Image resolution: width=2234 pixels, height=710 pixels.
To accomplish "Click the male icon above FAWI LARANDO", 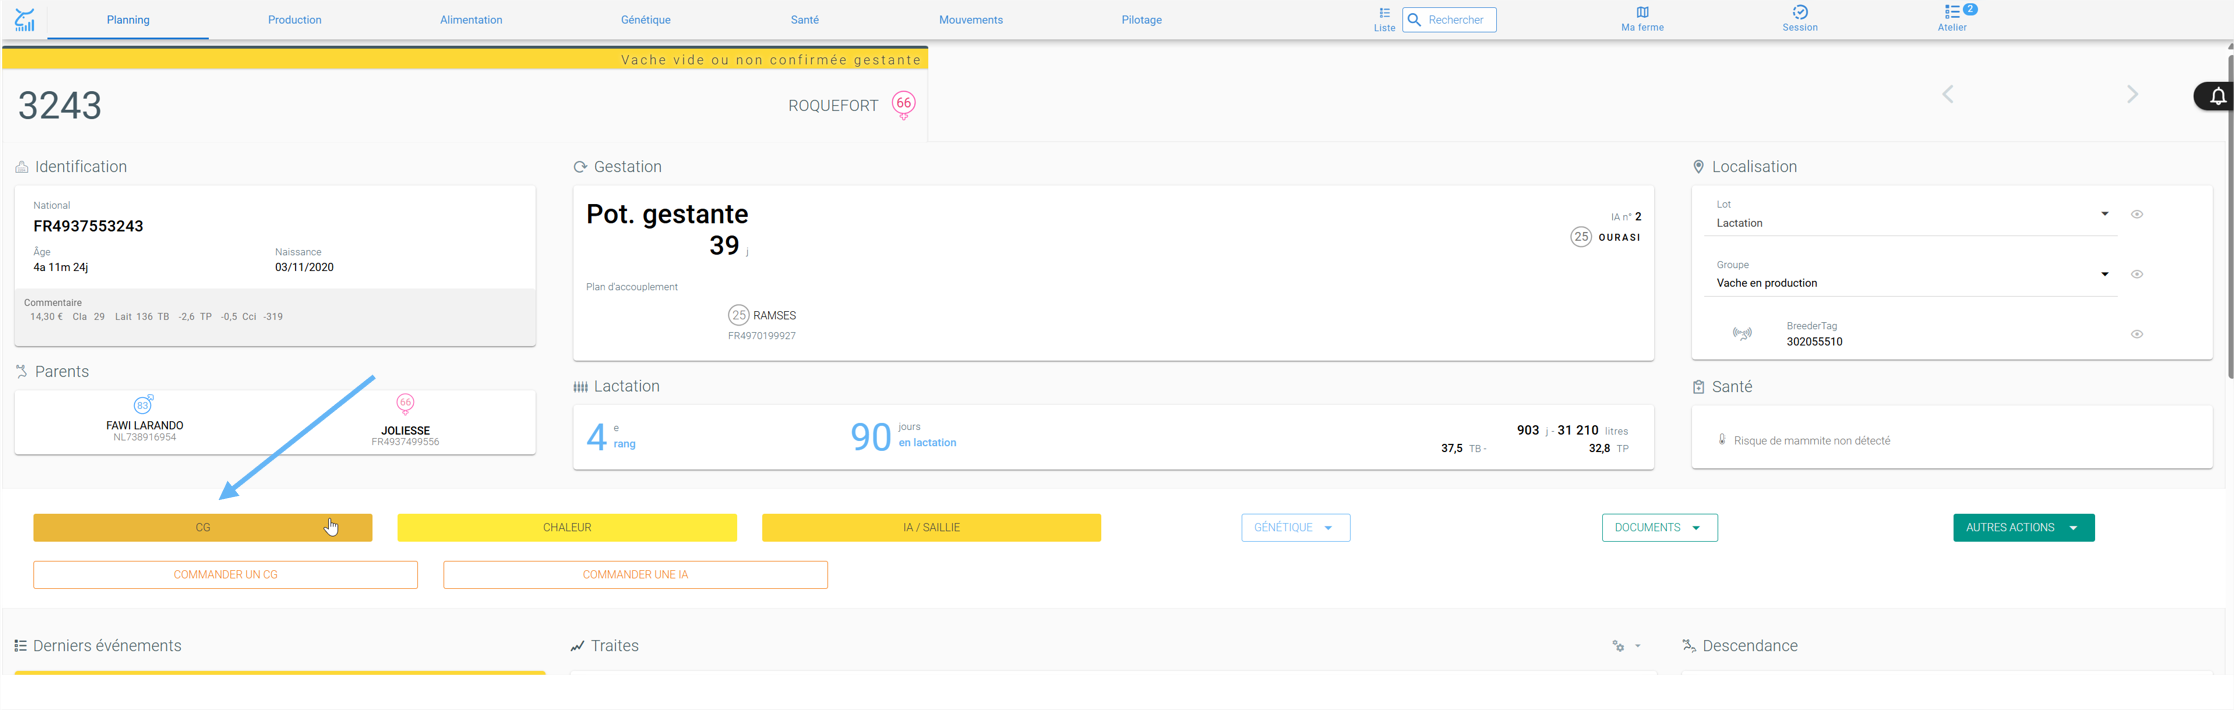I will click(x=143, y=404).
